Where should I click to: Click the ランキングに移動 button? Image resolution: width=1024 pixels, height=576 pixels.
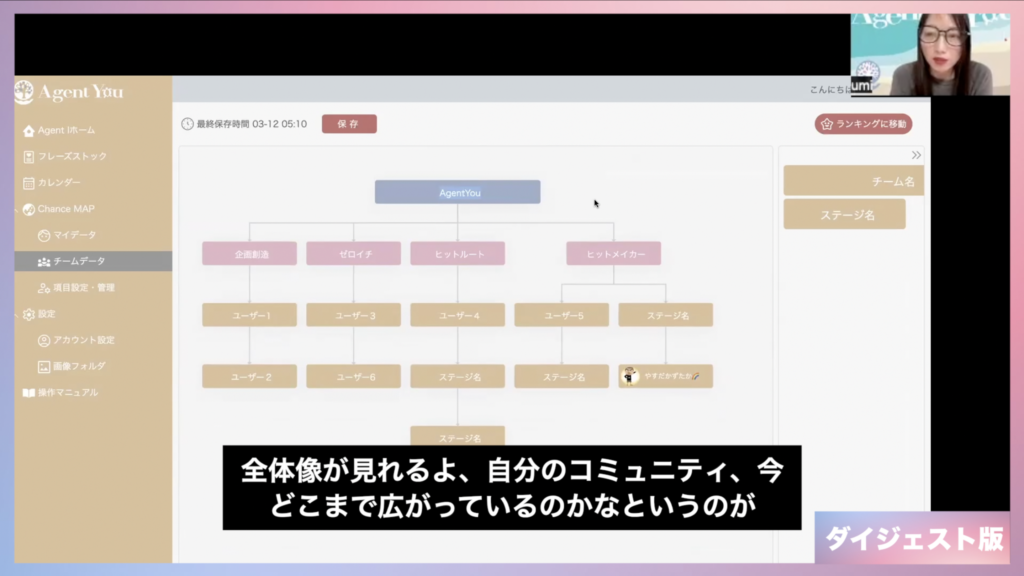click(863, 124)
